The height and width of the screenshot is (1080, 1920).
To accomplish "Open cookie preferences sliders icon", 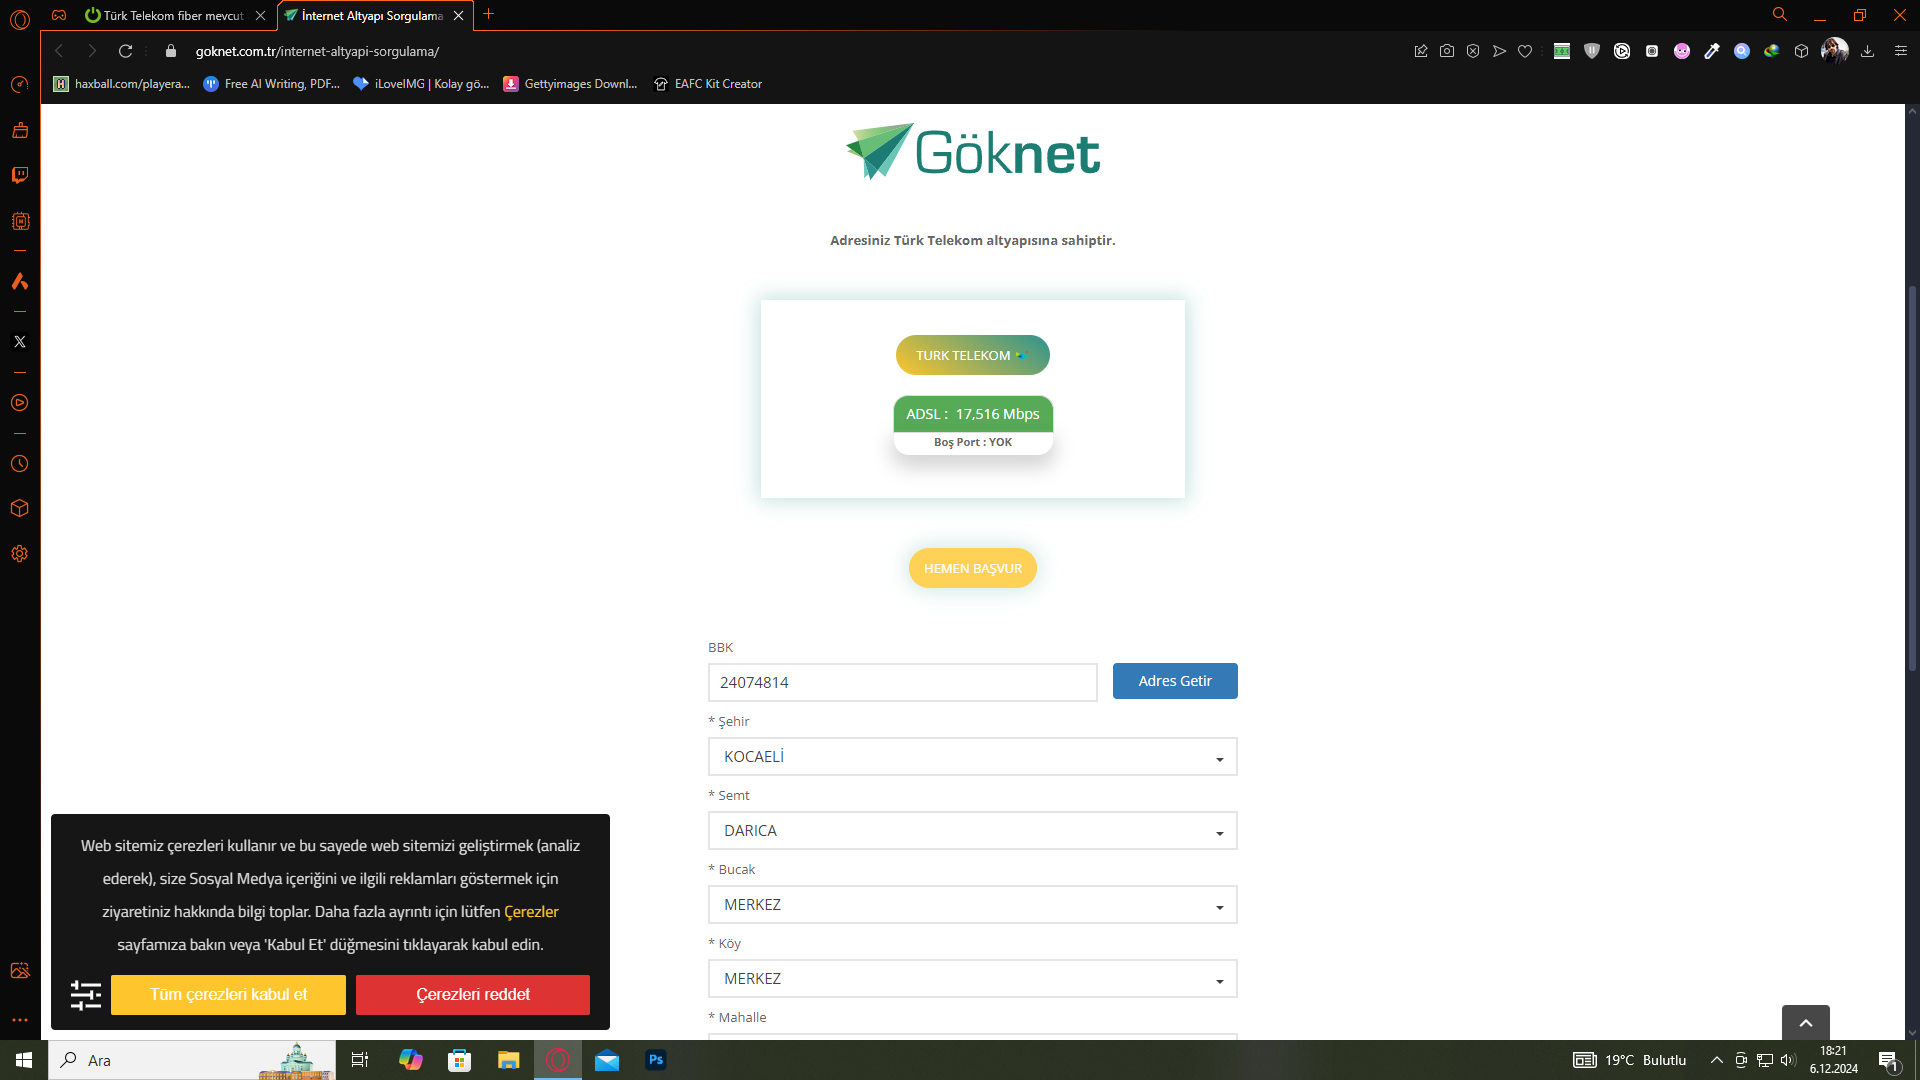I will pyautogui.click(x=86, y=995).
